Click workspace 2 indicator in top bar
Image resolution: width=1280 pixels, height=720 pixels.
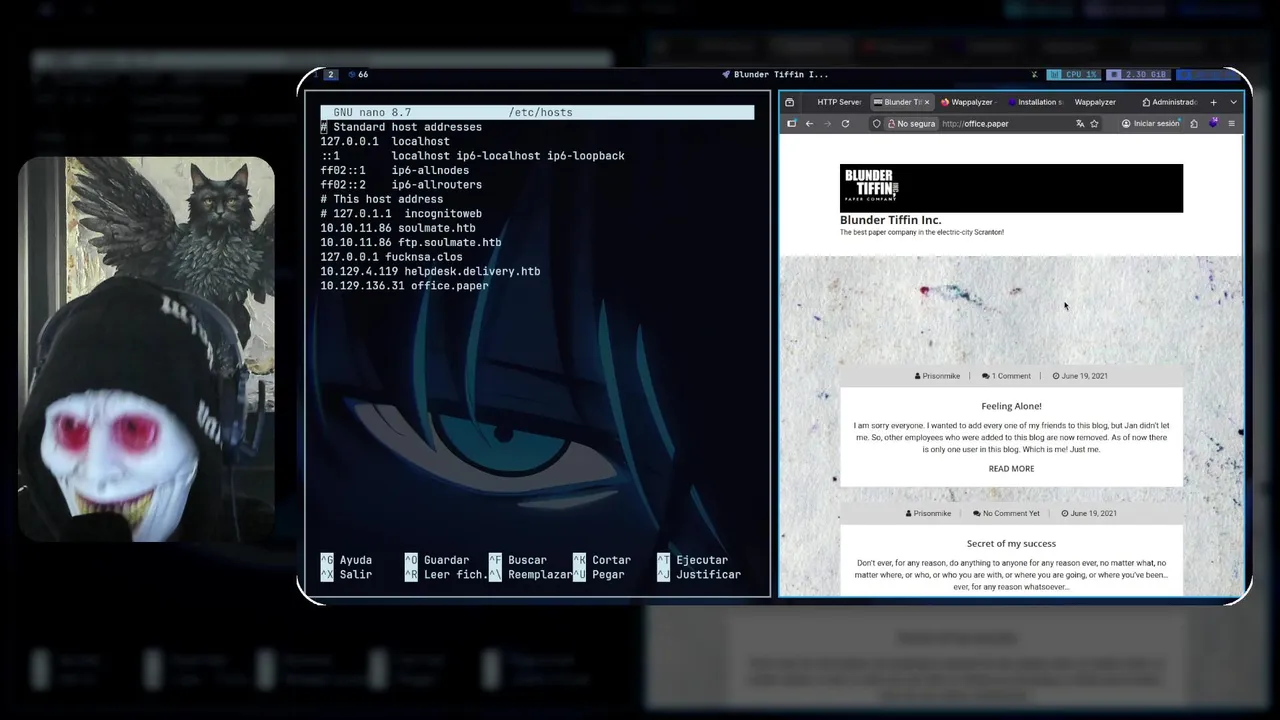pyautogui.click(x=330, y=74)
